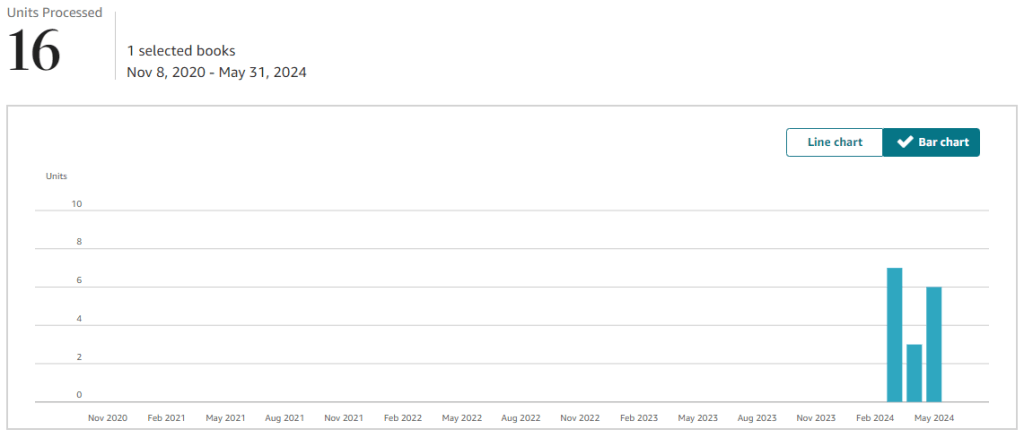Click the date range Nov 8, 2020 - May 31, 2024
The width and height of the screenshot is (1024, 438).
pos(216,72)
